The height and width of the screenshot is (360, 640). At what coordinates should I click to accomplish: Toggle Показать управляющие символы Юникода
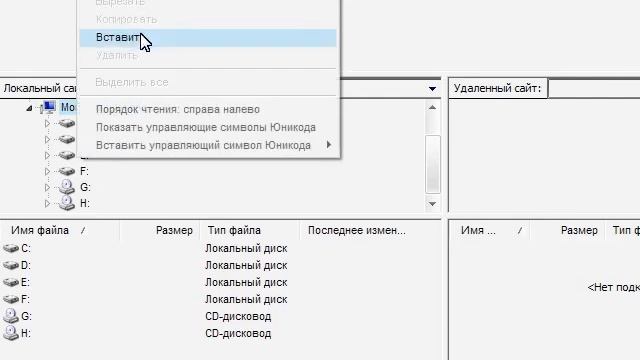[208, 127]
